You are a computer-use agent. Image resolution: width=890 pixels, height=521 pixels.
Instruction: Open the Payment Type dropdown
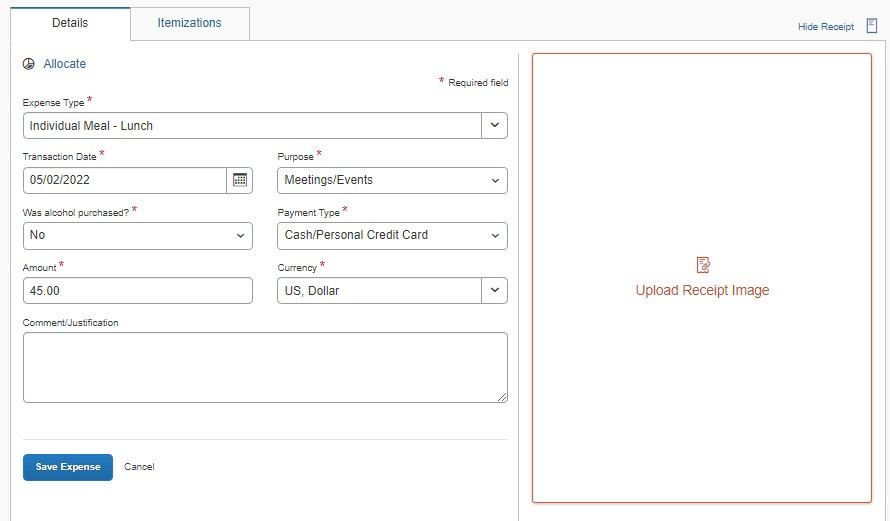(391, 235)
